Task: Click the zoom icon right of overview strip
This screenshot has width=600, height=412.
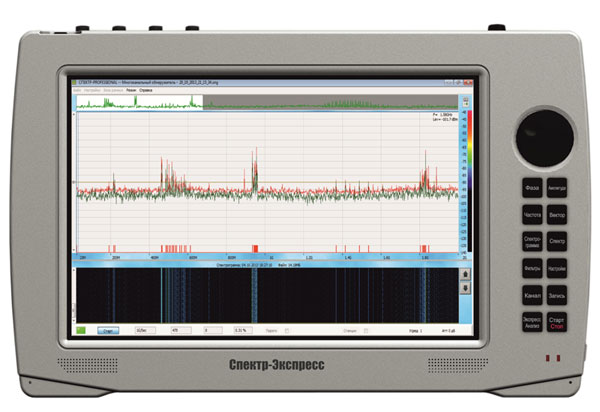Action: coord(465,102)
